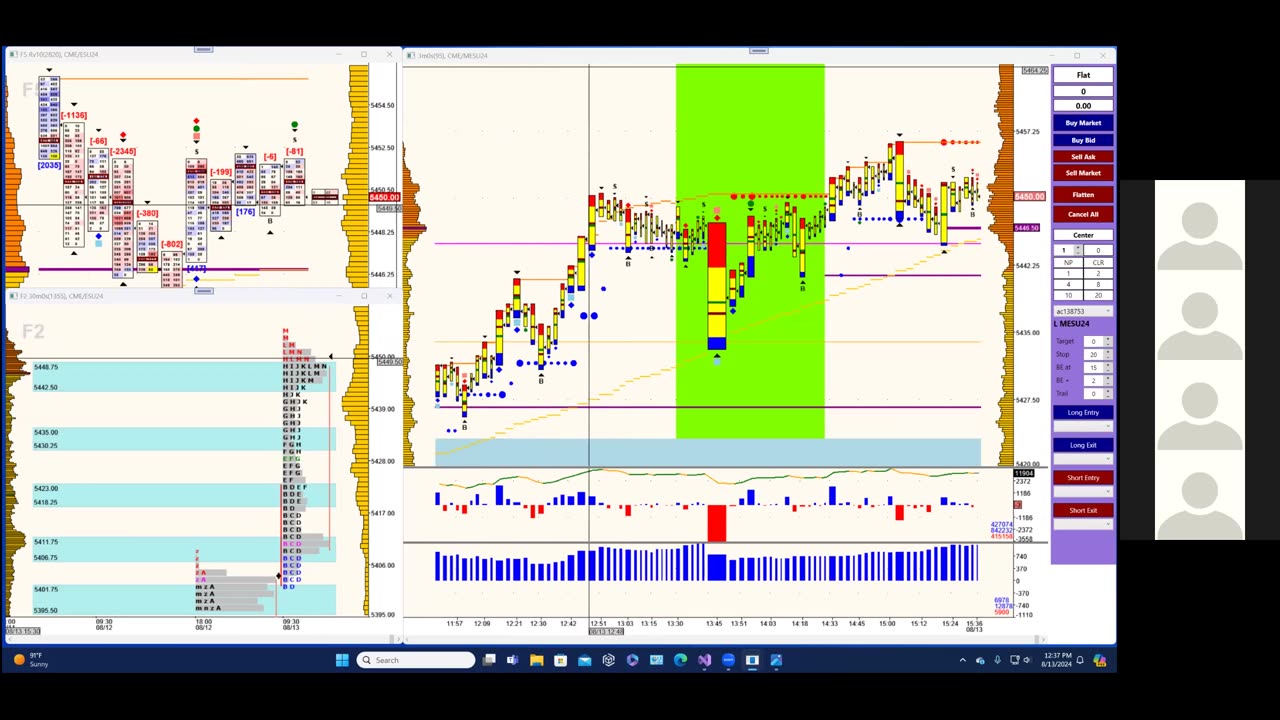Open the Windows Start menu

click(x=342, y=660)
